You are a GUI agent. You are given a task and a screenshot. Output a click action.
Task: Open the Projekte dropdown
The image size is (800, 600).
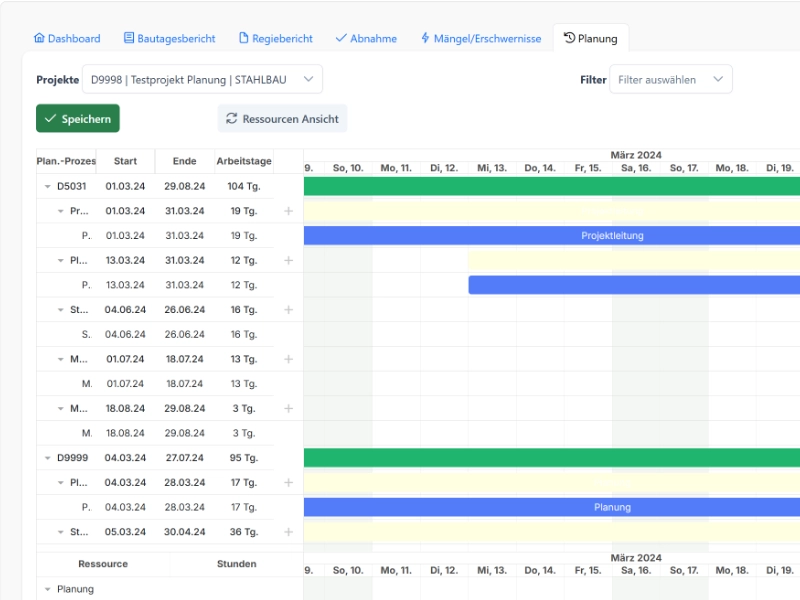(x=202, y=79)
